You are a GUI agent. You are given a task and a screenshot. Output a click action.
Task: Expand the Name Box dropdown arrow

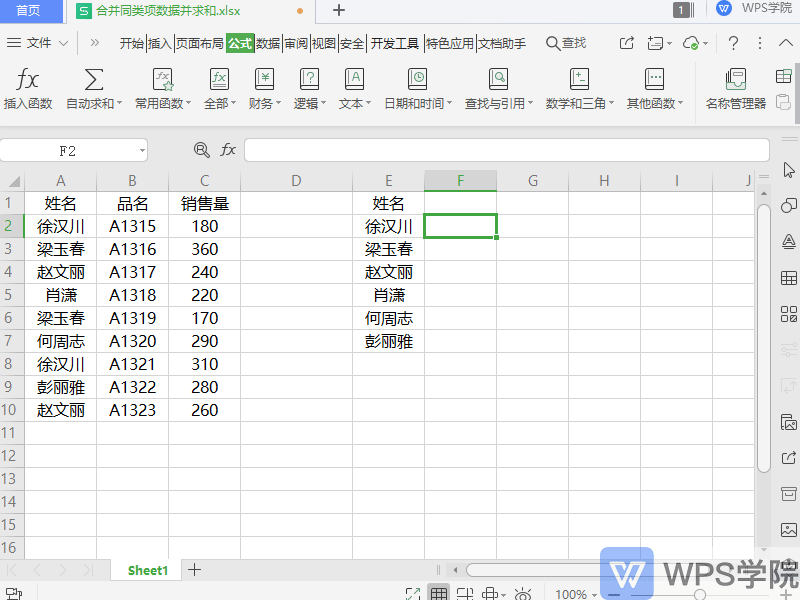142,151
